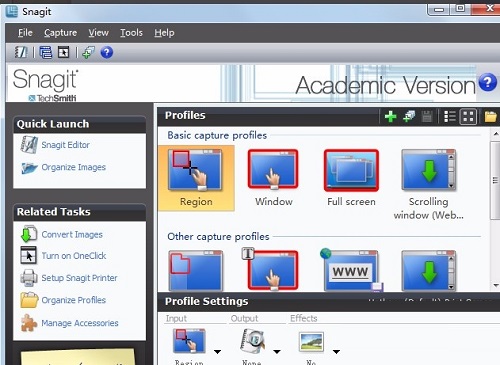Select the Region capture profile
Viewport: 500px width, 365px height.
(196, 178)
